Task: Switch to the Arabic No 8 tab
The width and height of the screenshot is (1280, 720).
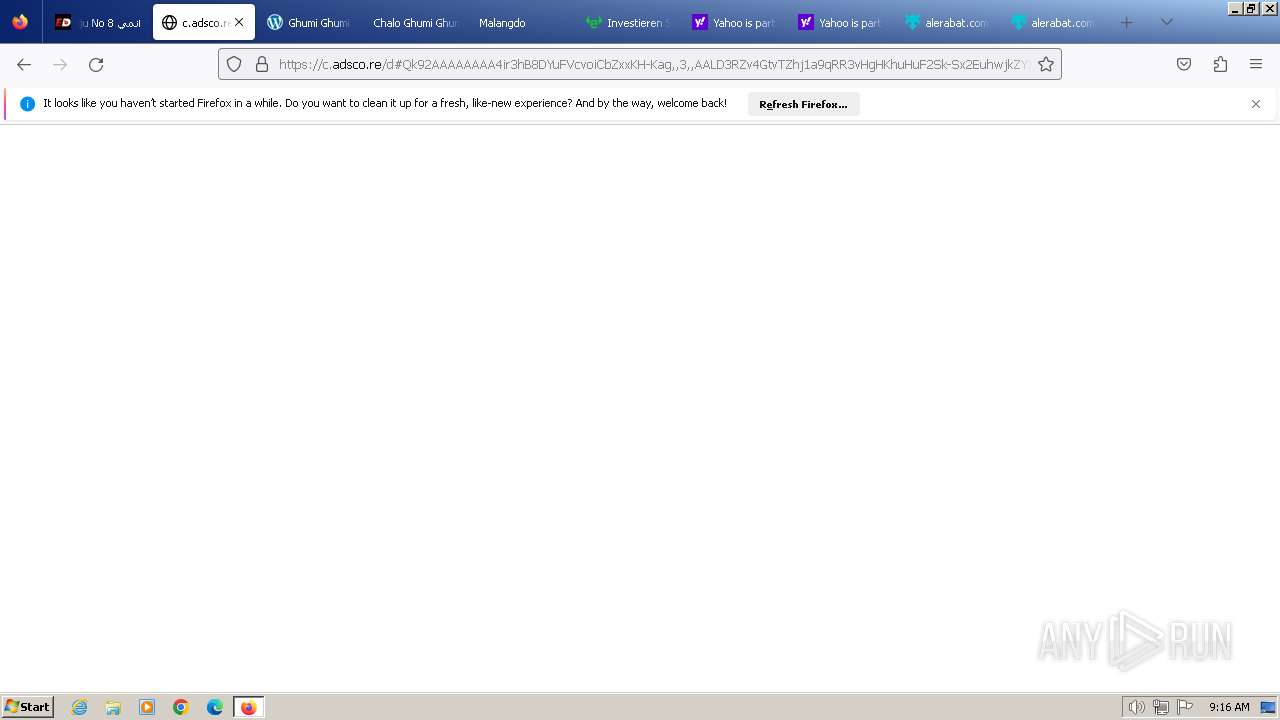Action: [x=98, y=22]
